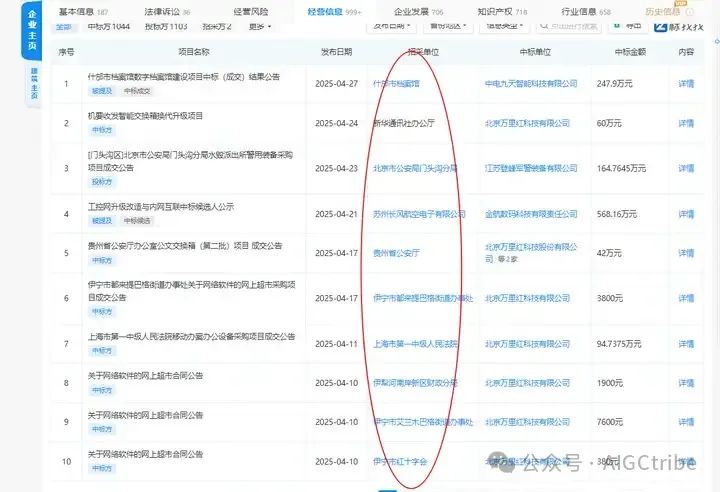The height and width of the screenshot is (492, 720).
Task: Open project 门头沟分局水毁派出所警用装备采购 notice
Action: [190, 161]
